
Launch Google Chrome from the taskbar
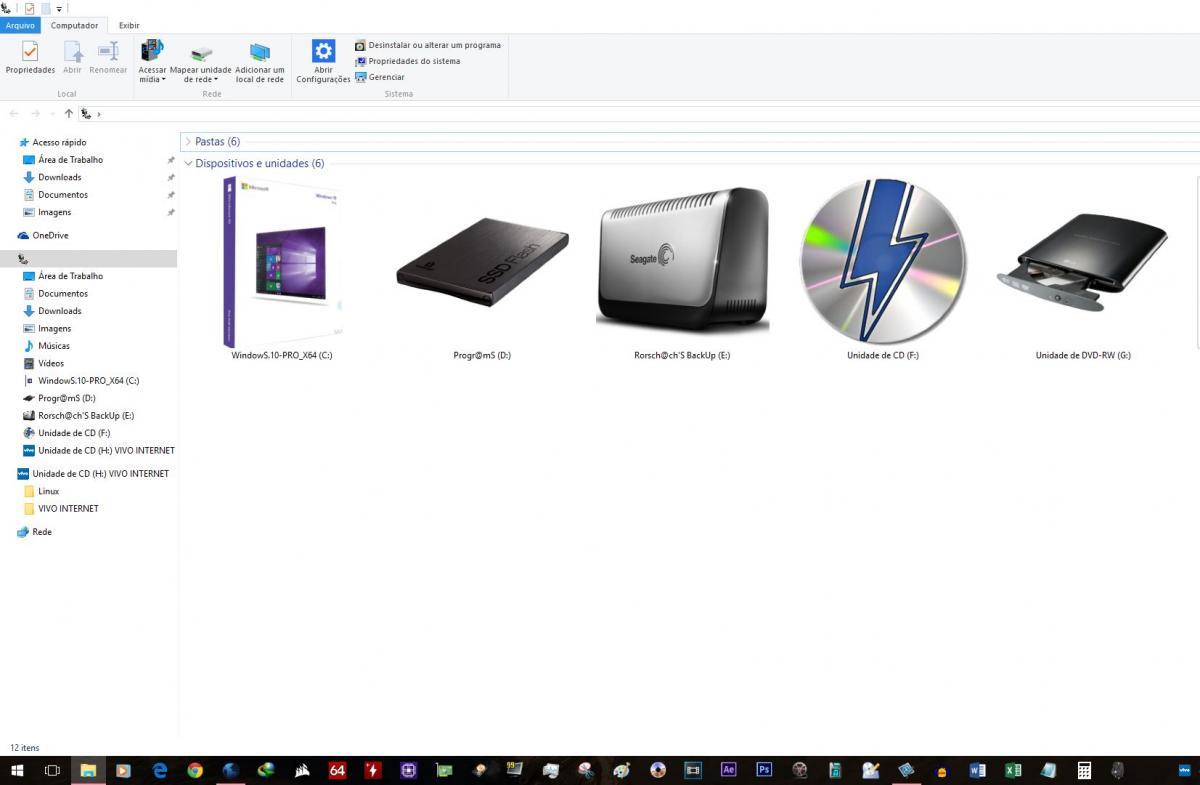click(195, 770)
